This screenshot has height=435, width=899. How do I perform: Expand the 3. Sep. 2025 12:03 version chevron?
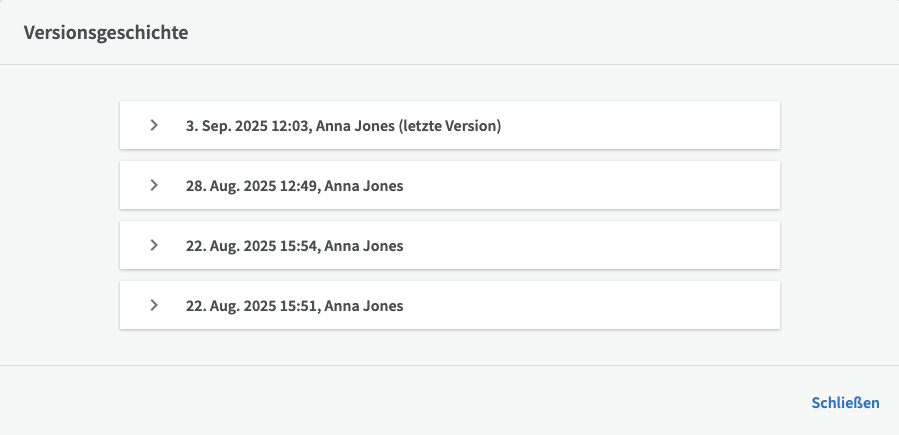click(154, 126)
